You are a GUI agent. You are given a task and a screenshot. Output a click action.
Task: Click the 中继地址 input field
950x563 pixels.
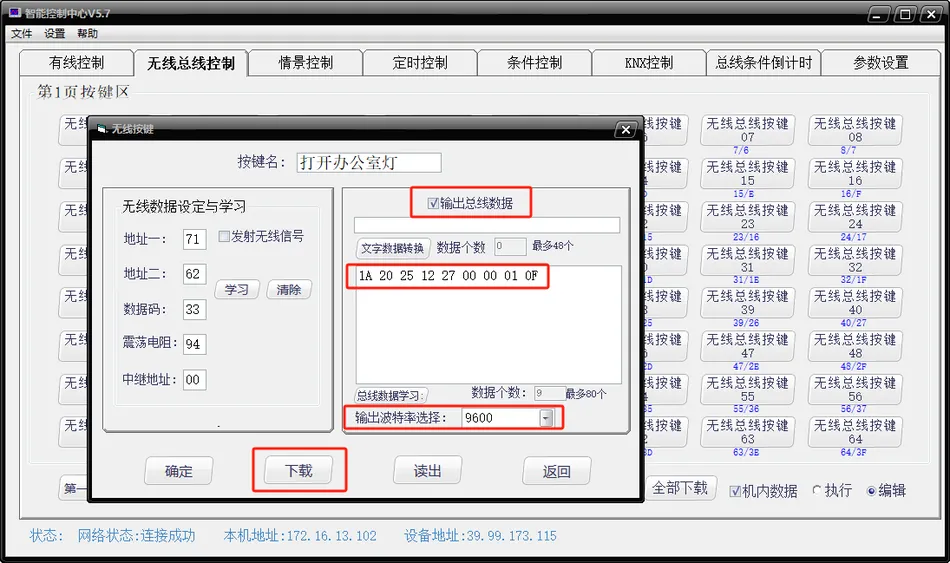(194, 380)
